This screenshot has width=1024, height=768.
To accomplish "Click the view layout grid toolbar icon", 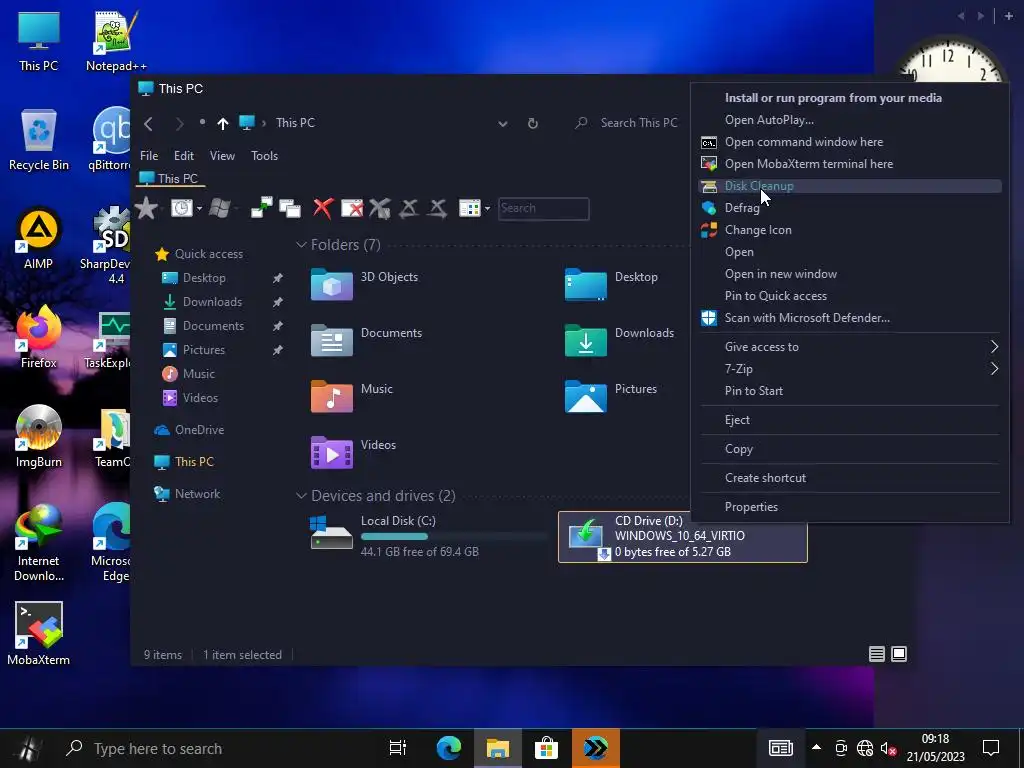I will (470, 208).
